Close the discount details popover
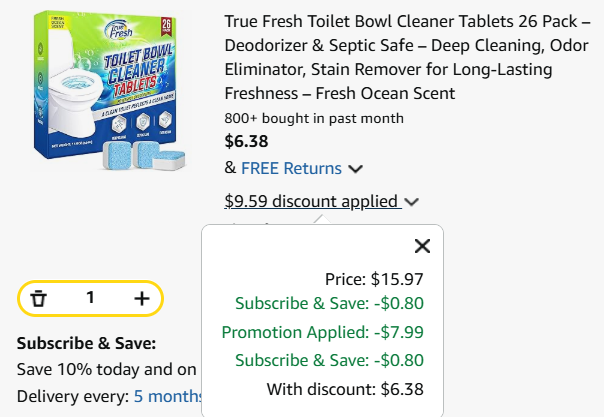Screen dimensions: 604x417 point(422,246)
